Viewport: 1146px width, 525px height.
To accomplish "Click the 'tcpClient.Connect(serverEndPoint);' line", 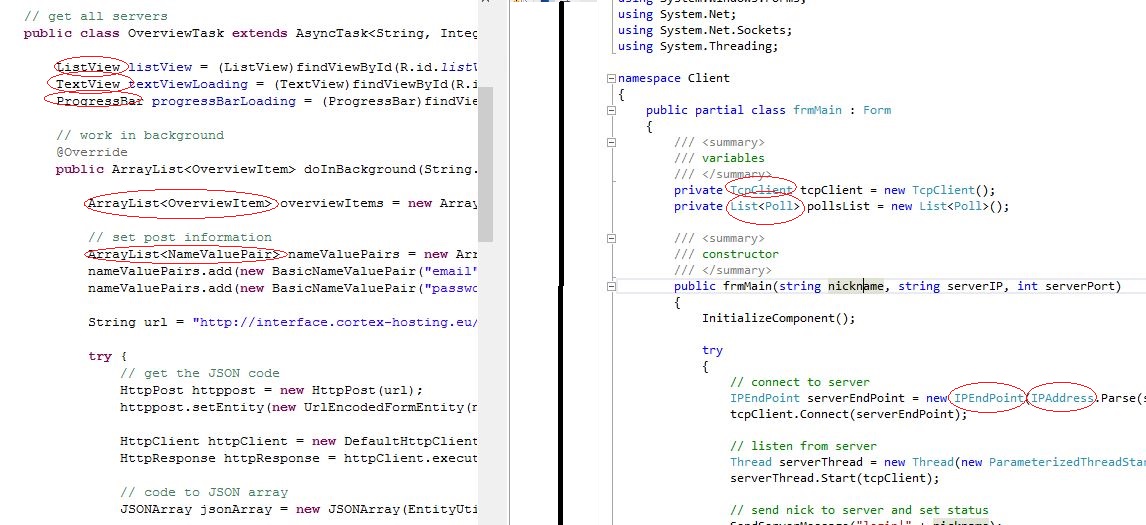I will [849, 415].
